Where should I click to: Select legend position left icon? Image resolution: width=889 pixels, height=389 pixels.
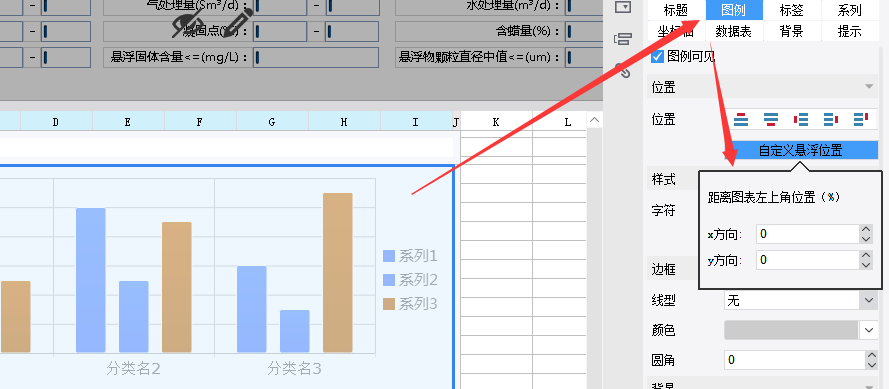[801, 119]
